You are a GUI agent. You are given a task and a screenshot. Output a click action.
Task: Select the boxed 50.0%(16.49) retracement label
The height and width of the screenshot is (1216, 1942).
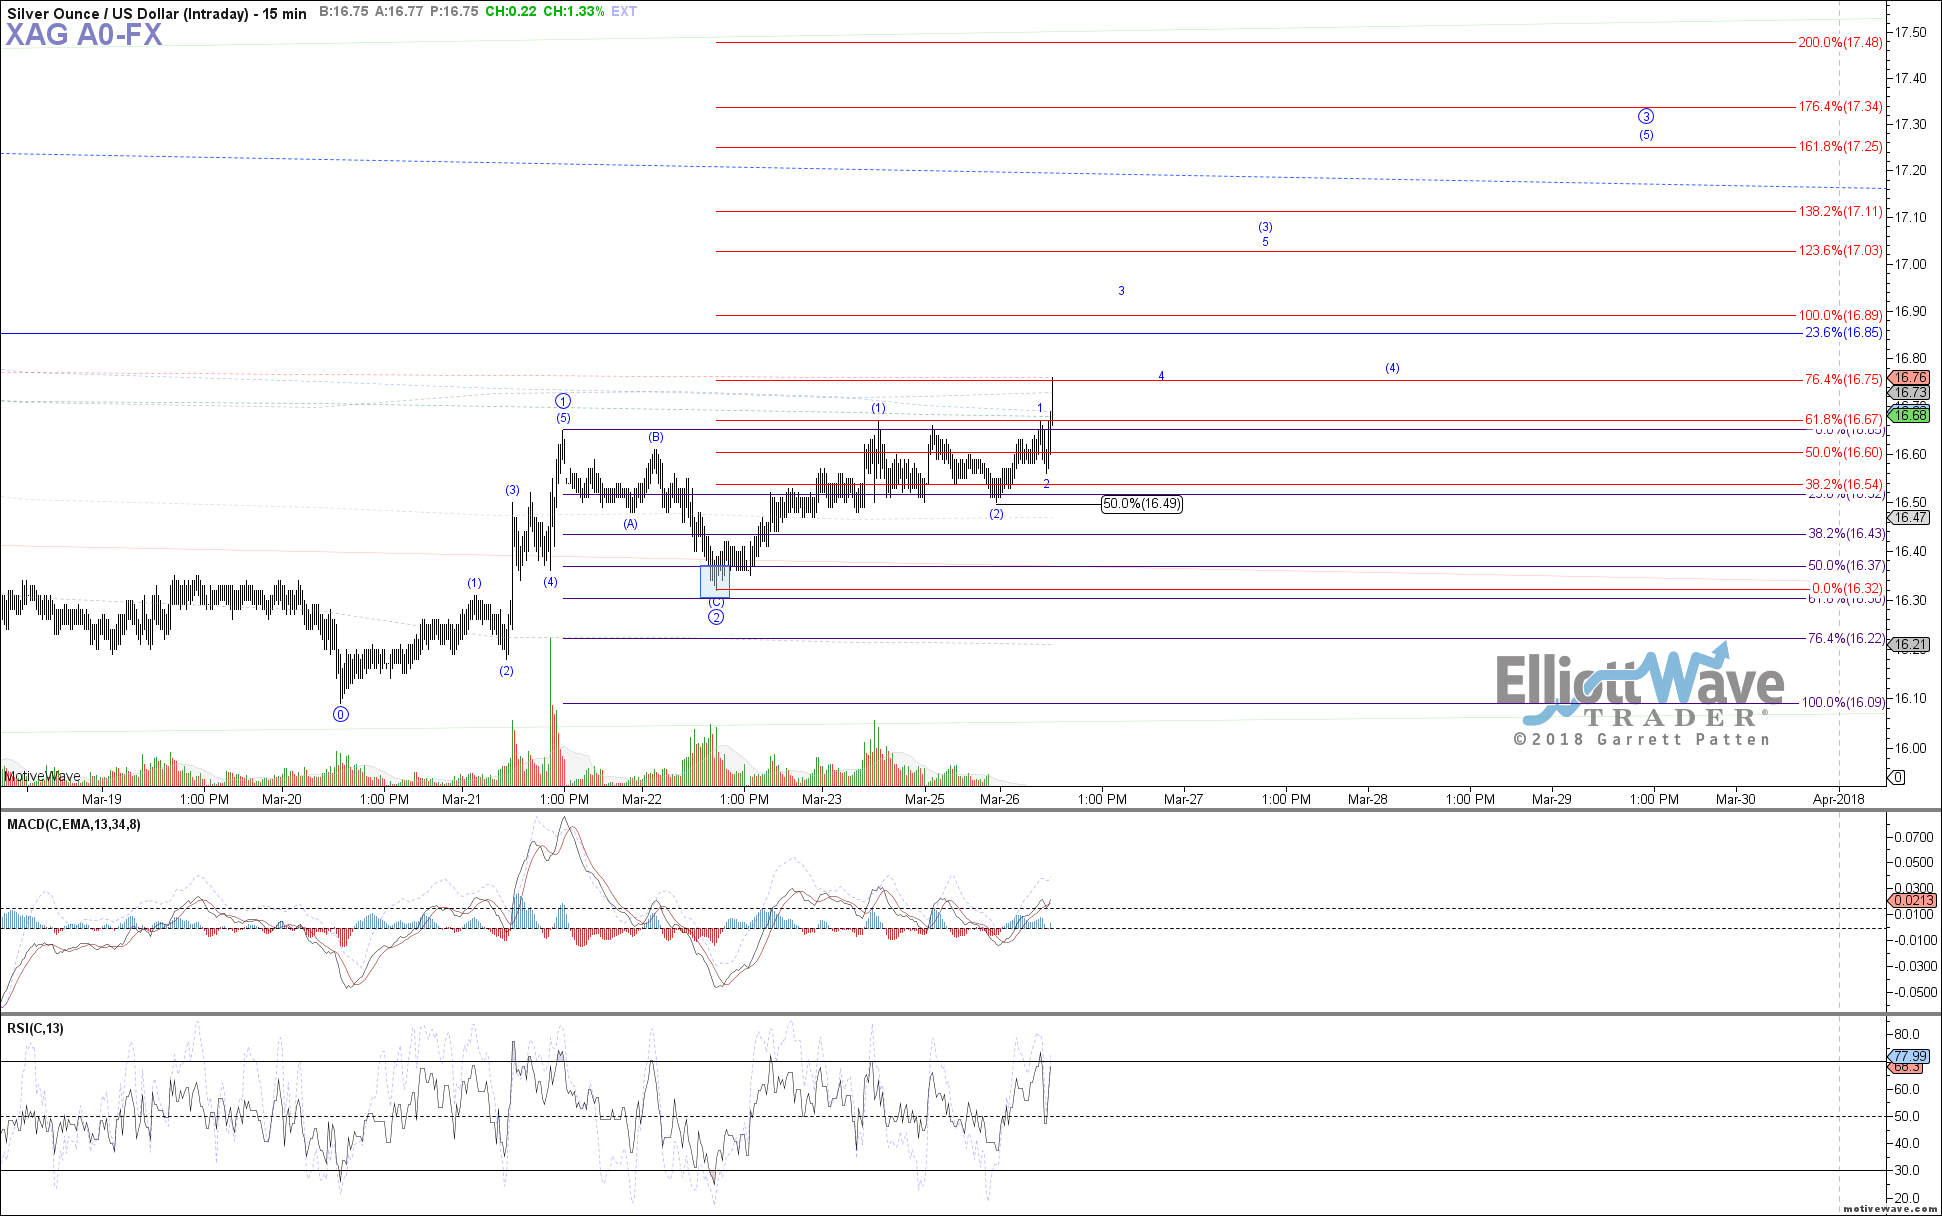1141,504
